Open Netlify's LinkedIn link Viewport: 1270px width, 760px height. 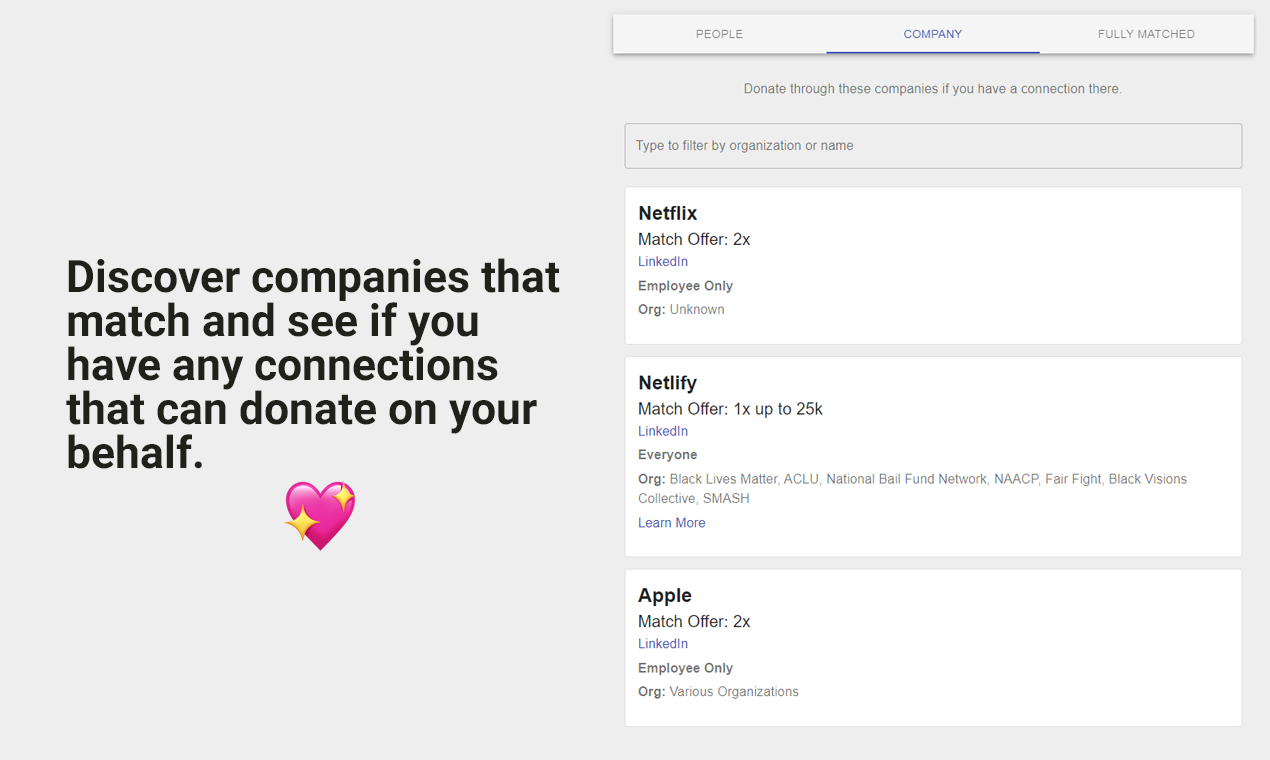pyautogui.click(x=663, y=432)
